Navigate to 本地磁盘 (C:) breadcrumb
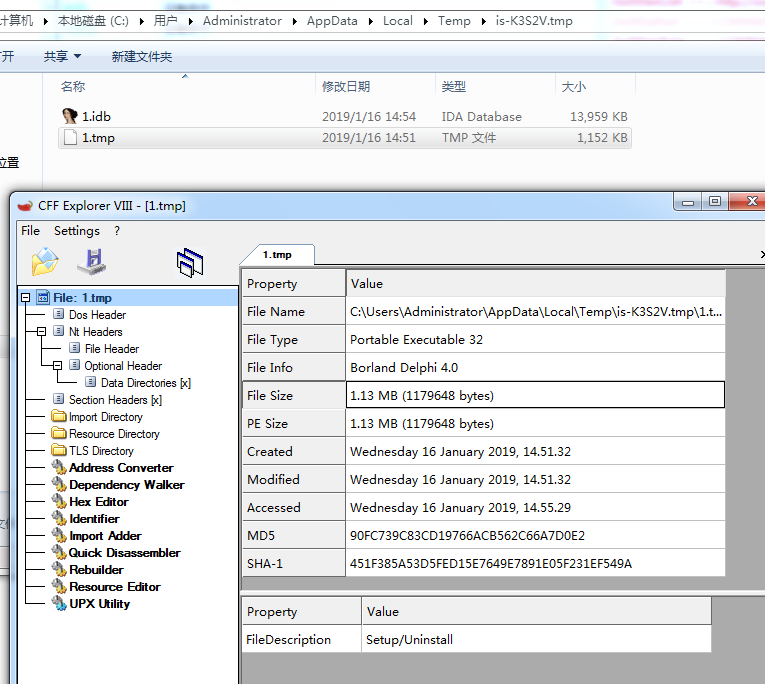The image size is (765, 684). coord(93,21)
